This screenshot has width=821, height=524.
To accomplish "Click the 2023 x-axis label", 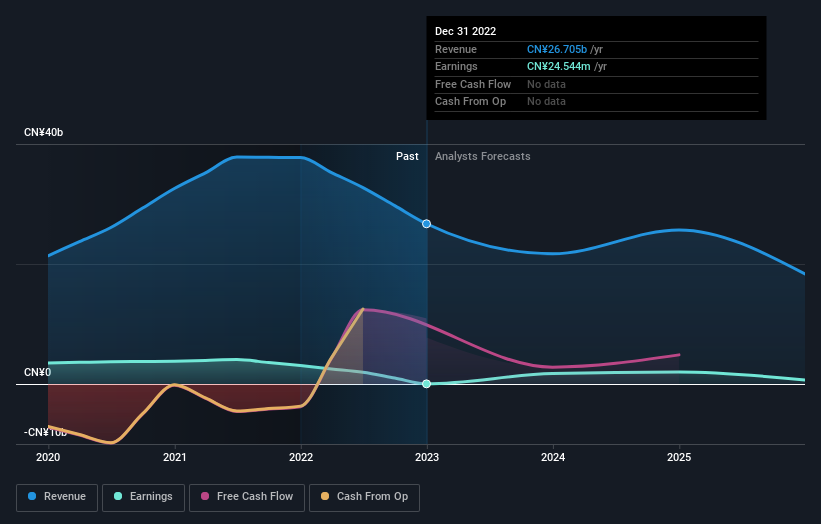I will (x=427, y=457).
